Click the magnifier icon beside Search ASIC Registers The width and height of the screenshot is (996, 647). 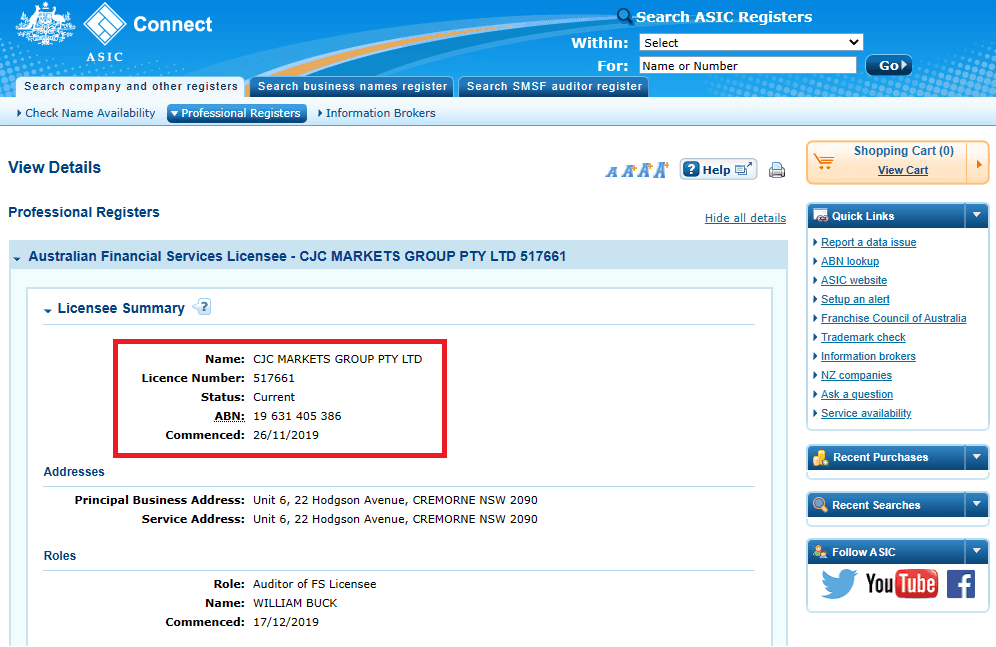pyautogui.click(x=625, y=16)
